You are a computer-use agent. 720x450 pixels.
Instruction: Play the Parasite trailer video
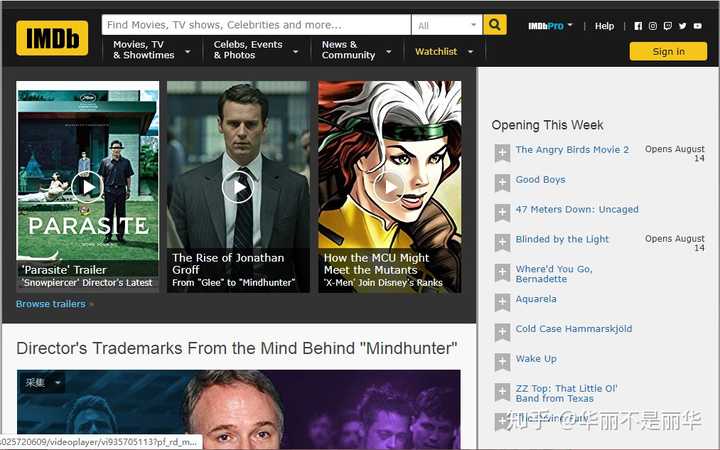(87, 187)
